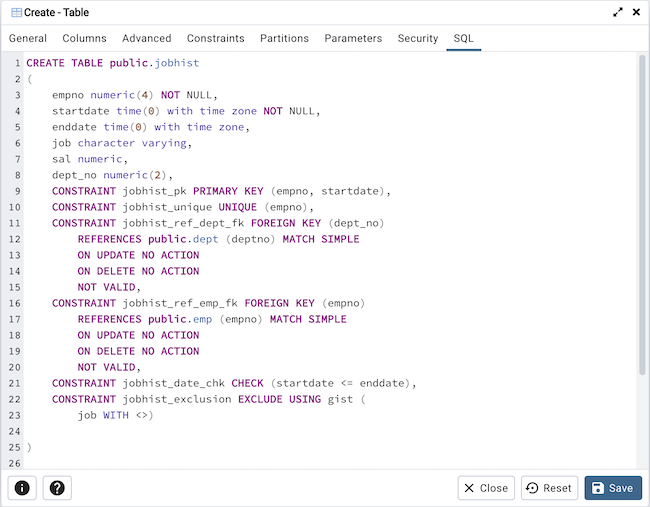The height and width of the screenshot is (507, 650).
Task: Close dialog using the X icon
Action: (x=636, y=12)
